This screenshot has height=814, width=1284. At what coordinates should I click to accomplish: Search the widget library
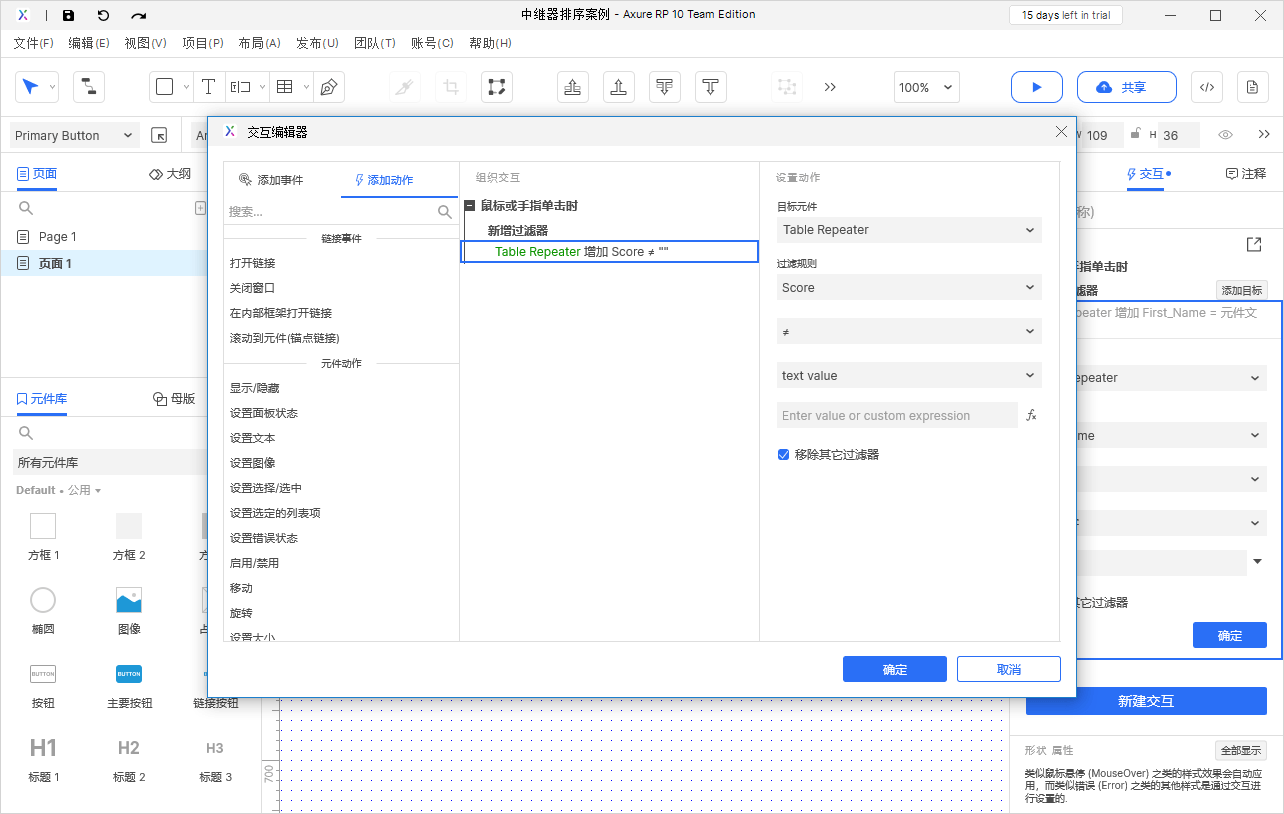(x=26, y=433)
